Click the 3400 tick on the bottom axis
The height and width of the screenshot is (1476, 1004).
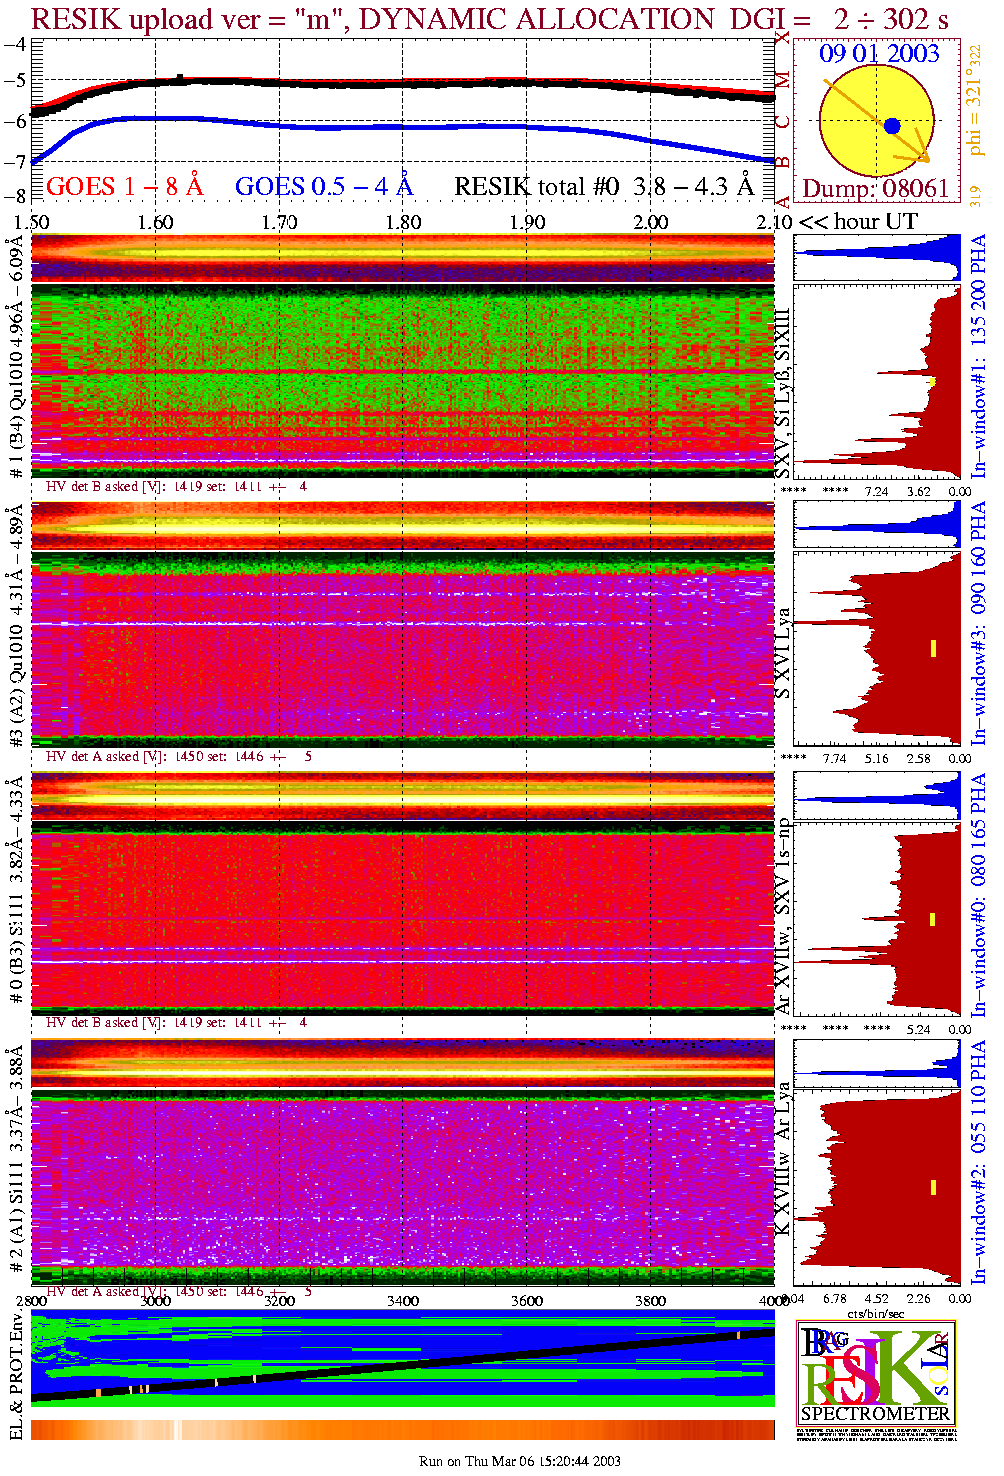coord(403,1301)
